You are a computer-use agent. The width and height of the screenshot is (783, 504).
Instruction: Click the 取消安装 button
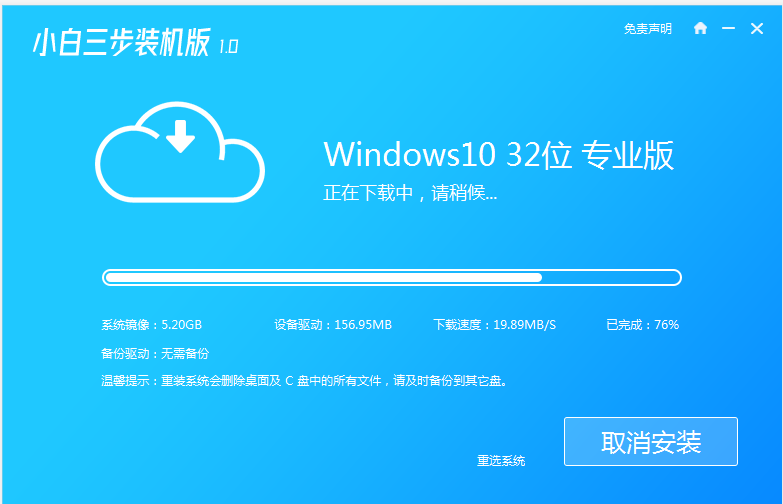(x=651, y=442)
